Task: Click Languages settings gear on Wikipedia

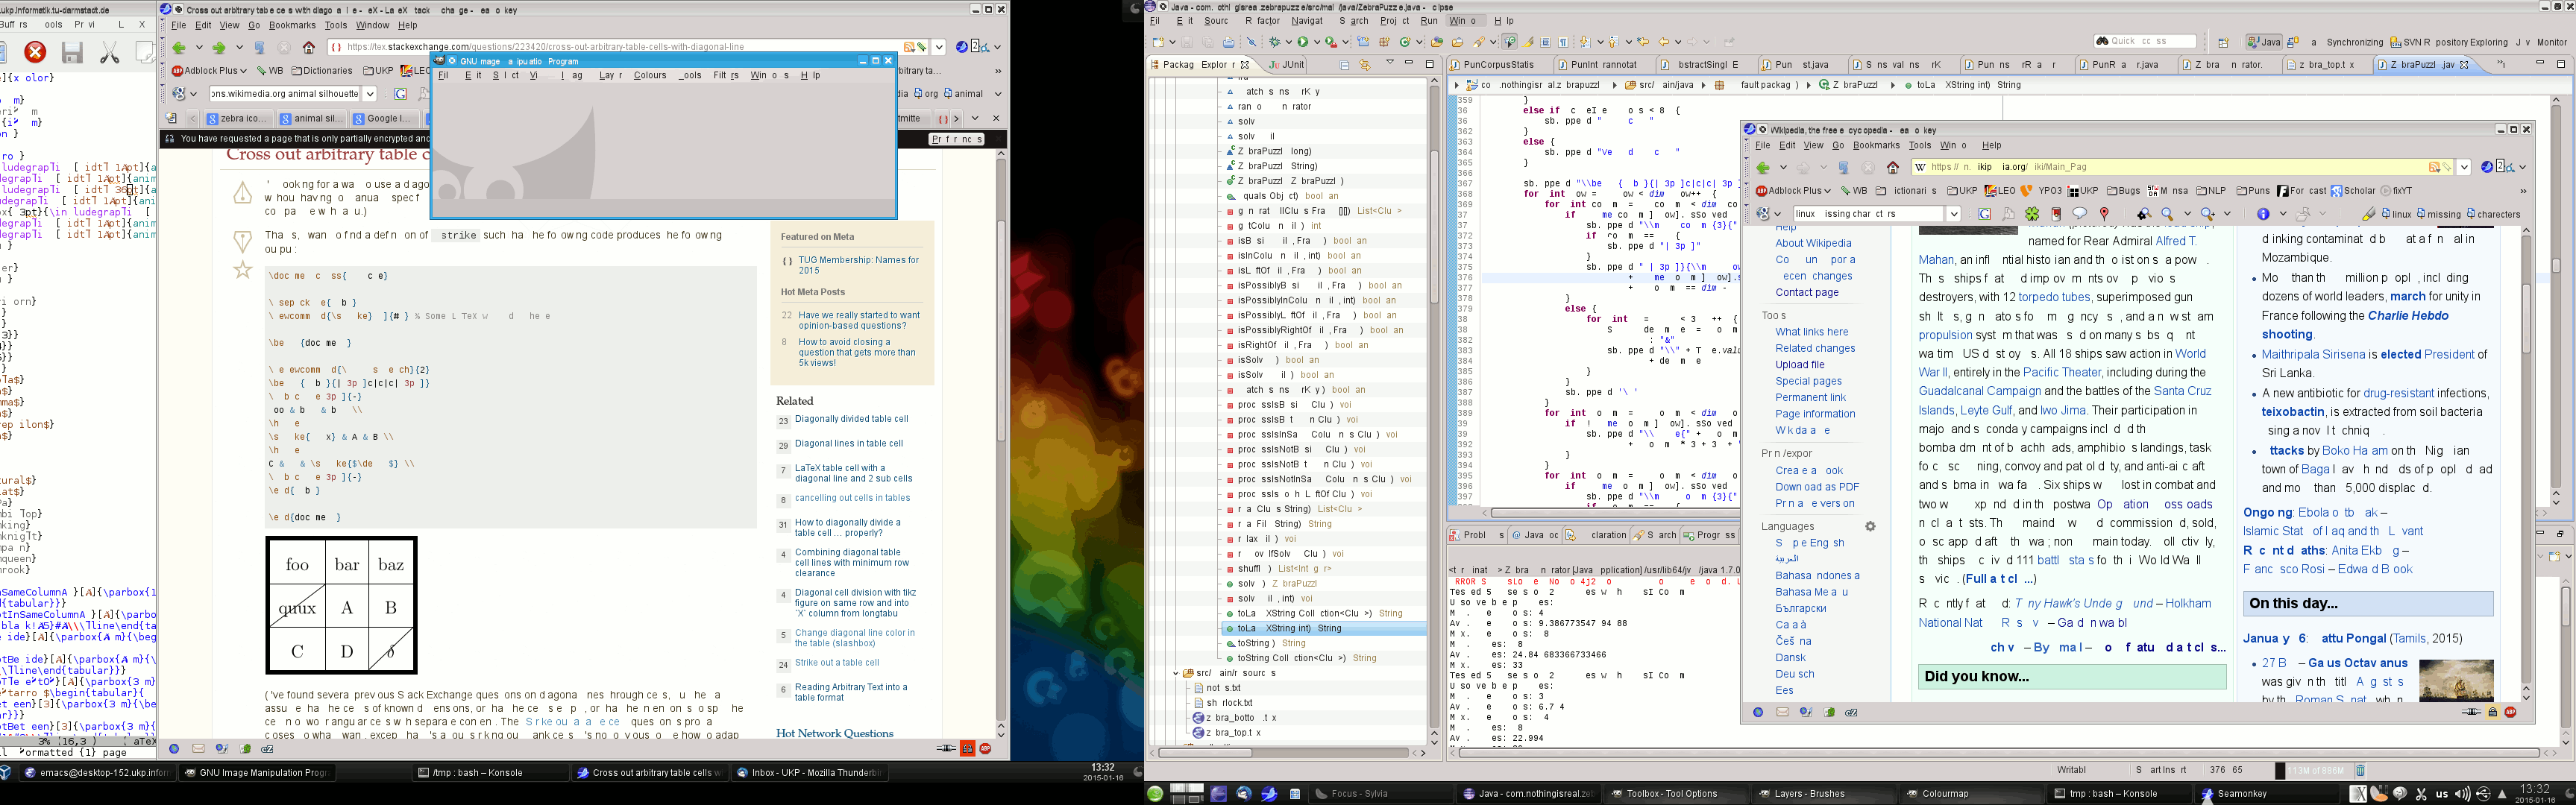Action: click(1870, 526)
